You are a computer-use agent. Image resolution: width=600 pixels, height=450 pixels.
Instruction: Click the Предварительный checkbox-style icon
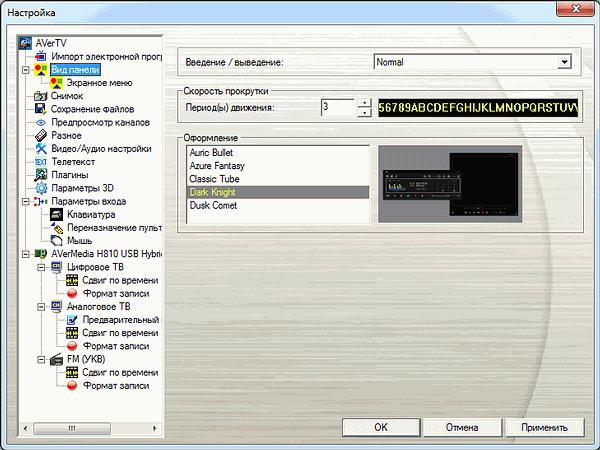[x=72, y=320]
